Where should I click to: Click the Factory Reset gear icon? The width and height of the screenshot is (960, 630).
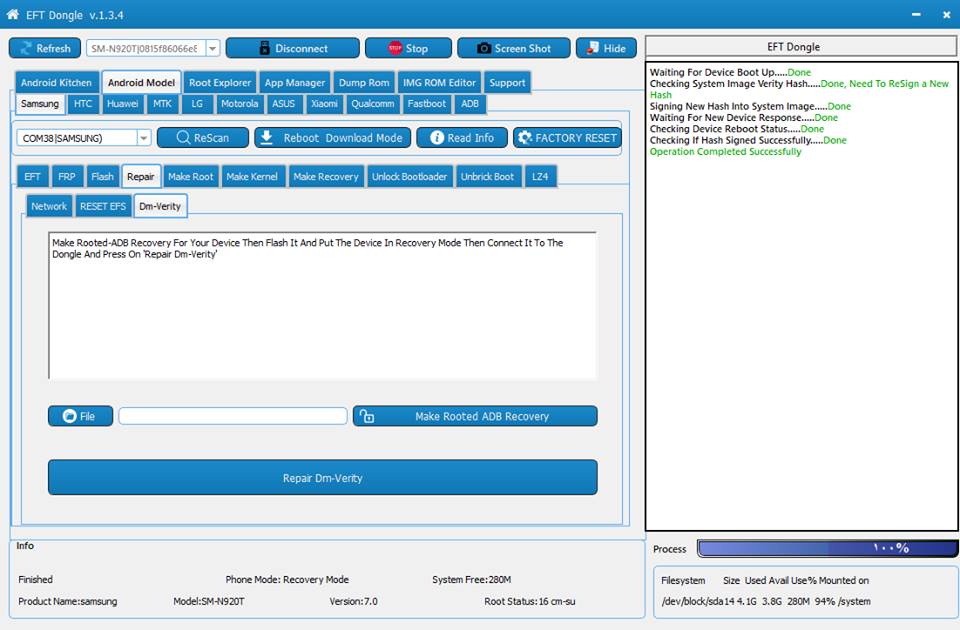pos(525,138)
